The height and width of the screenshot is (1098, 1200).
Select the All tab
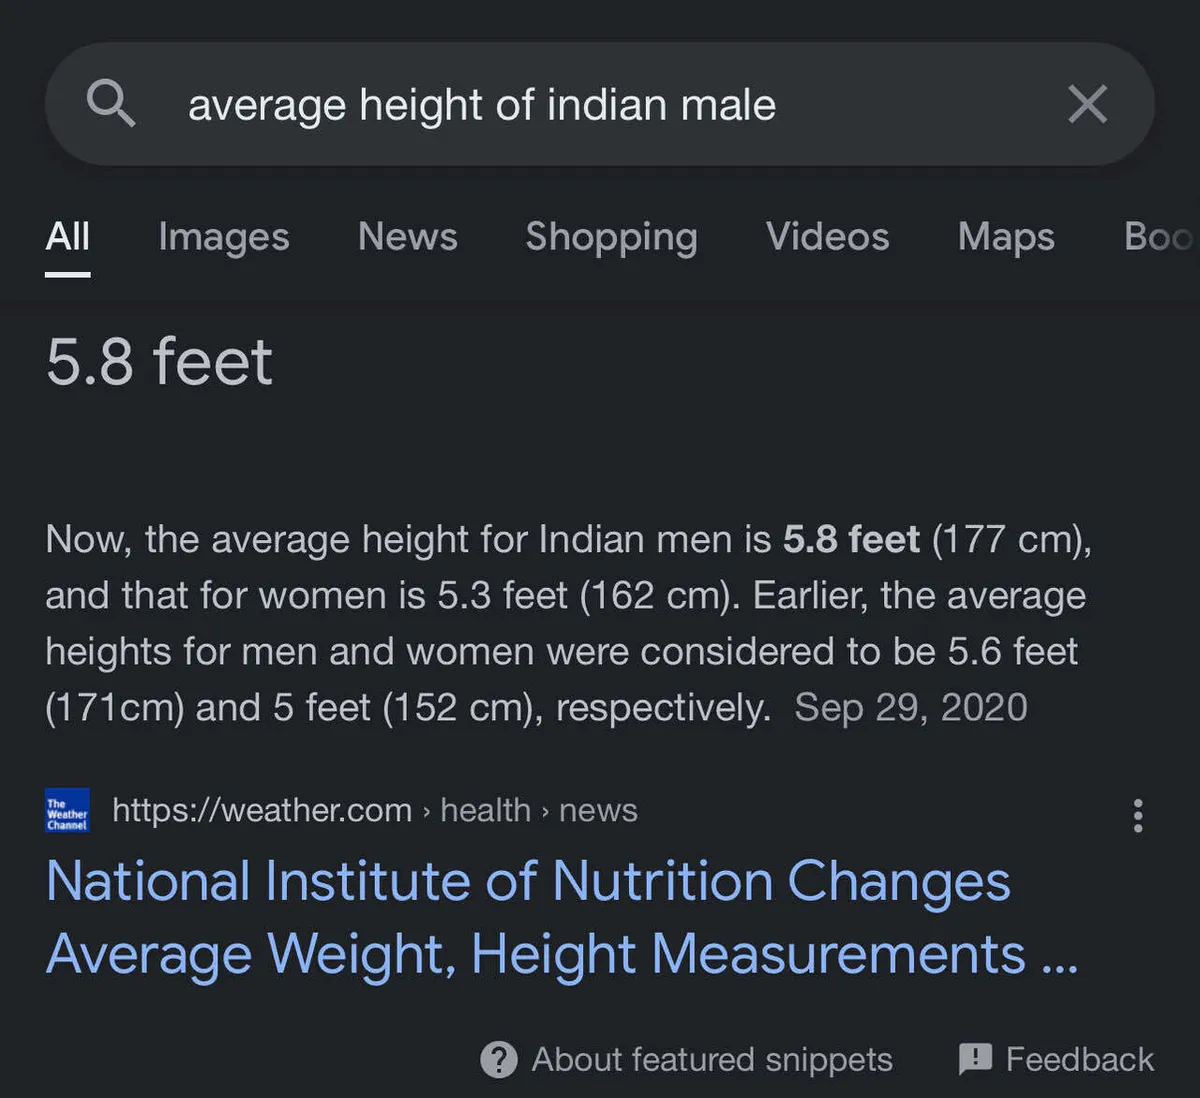point(67,237)
